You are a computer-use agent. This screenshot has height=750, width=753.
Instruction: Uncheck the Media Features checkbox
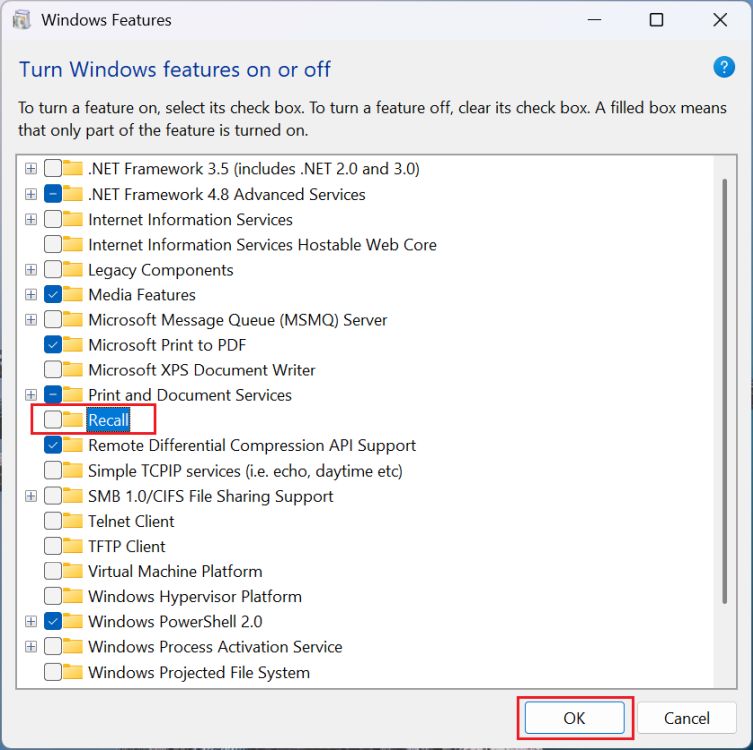(x=53, y=294)
